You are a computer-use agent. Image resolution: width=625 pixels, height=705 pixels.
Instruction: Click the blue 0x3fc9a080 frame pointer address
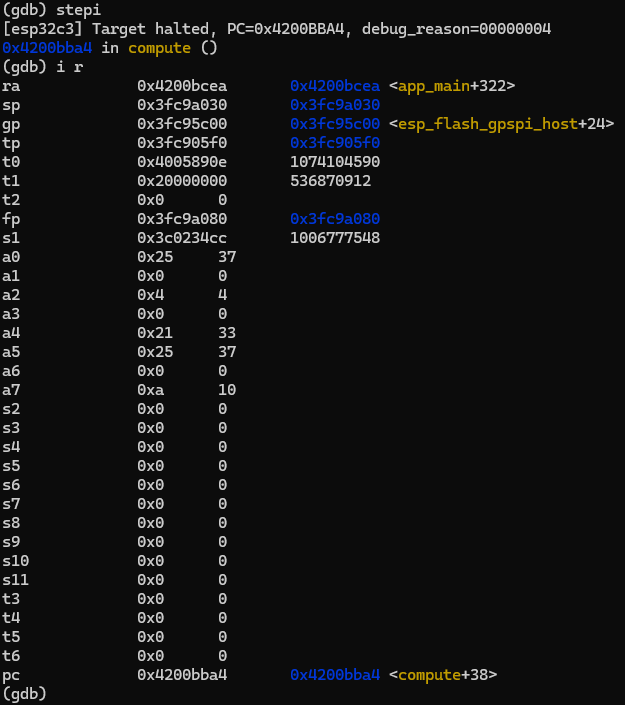[x=334, y=219]
